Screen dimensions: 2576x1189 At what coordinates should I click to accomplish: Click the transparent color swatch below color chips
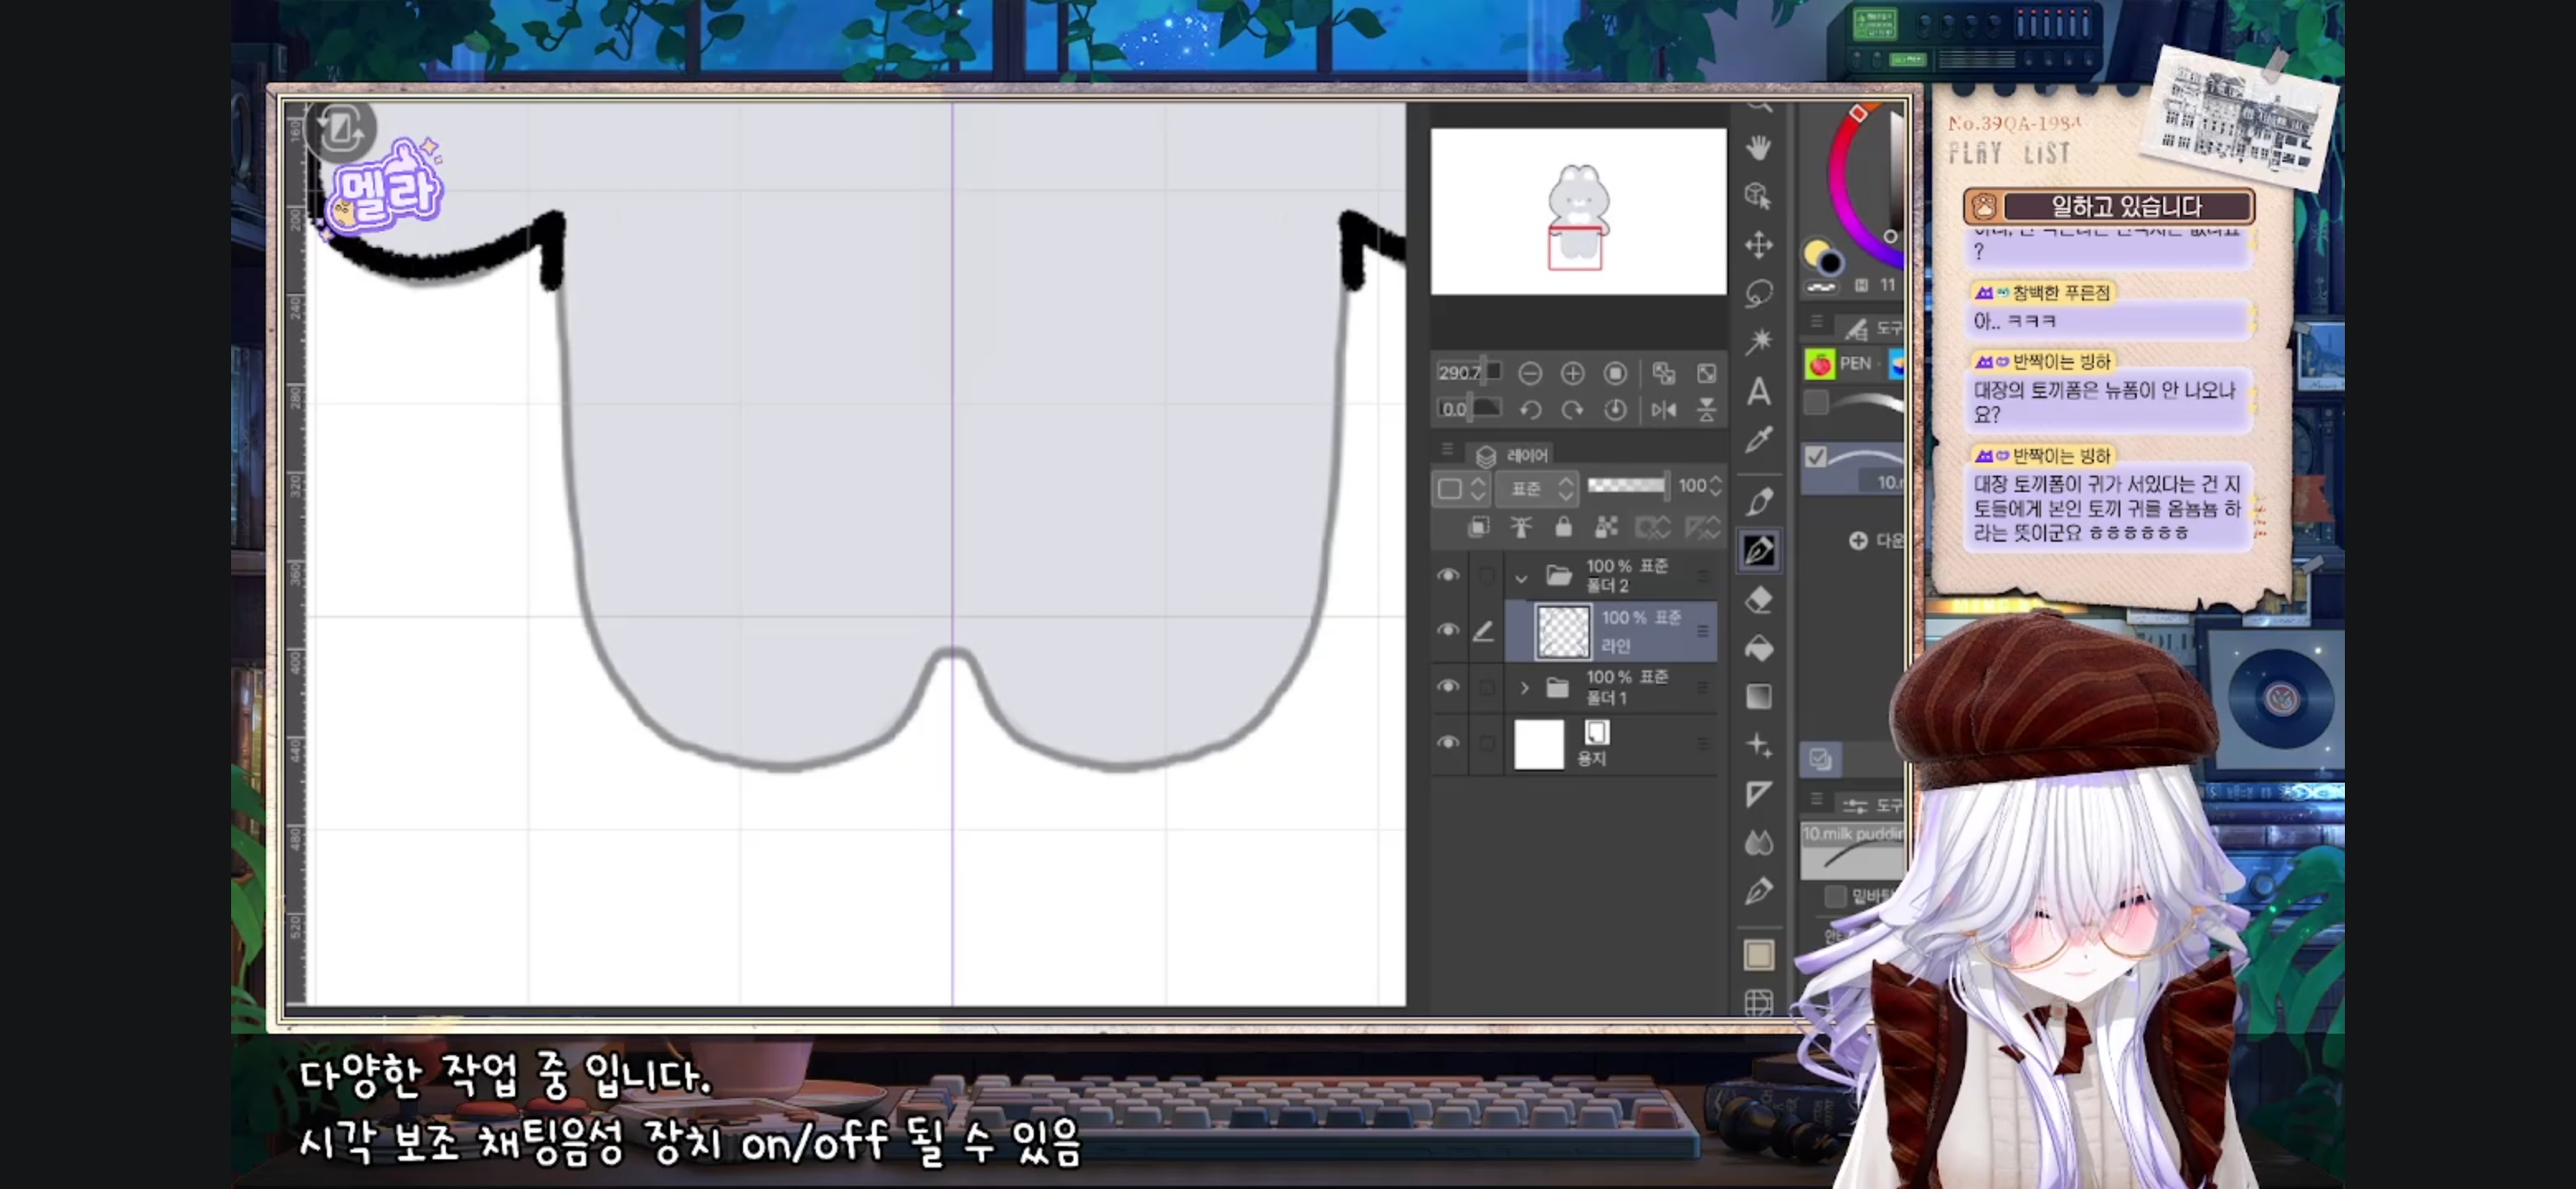point(1821,288)
